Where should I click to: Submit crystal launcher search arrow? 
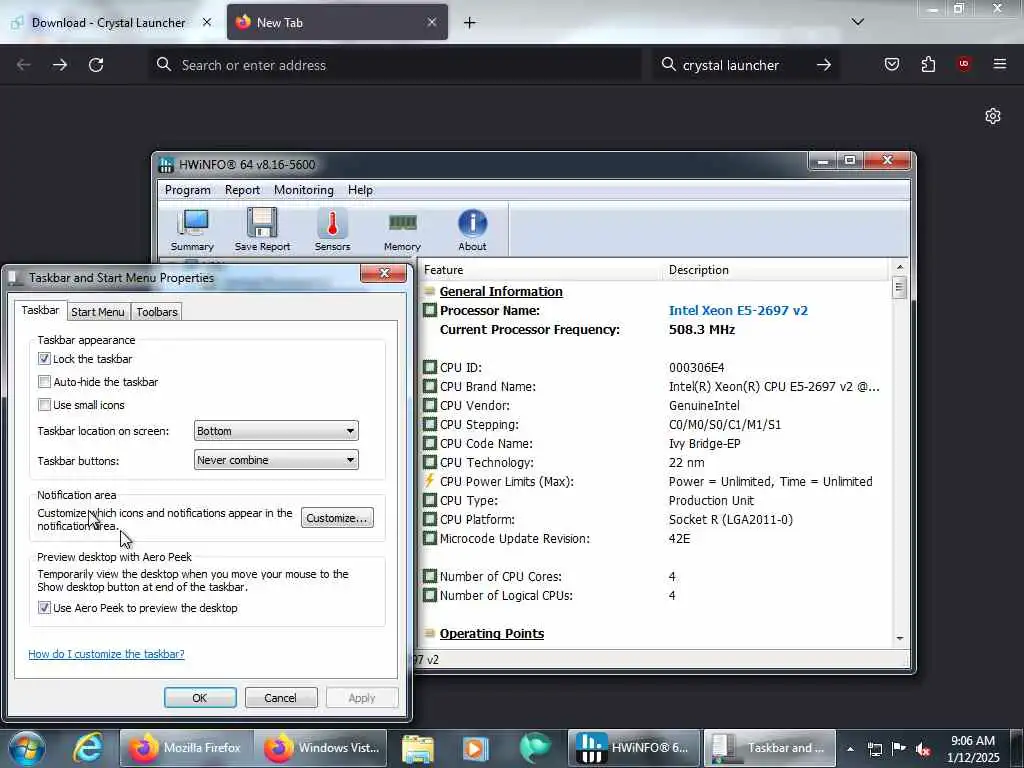(x=824, y=65)
